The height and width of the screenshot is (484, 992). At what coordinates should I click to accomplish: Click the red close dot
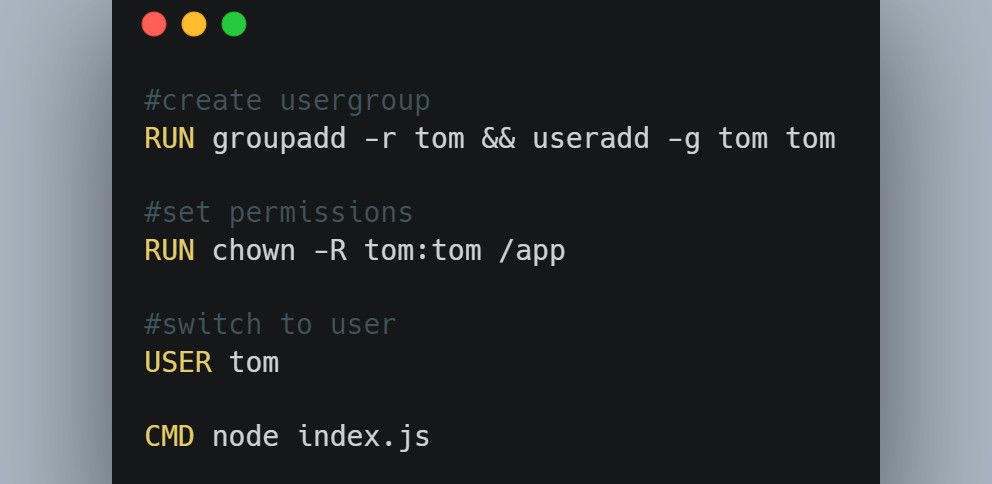click(154, 24)
